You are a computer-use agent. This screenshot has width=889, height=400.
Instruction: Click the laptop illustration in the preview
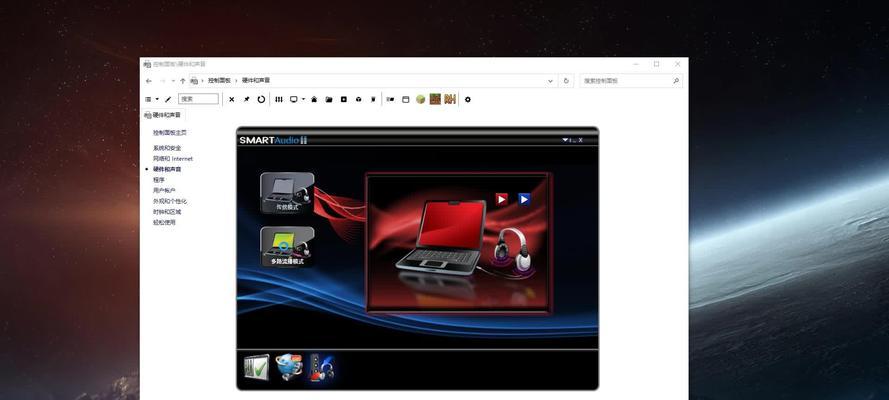(x=442, y=237)
